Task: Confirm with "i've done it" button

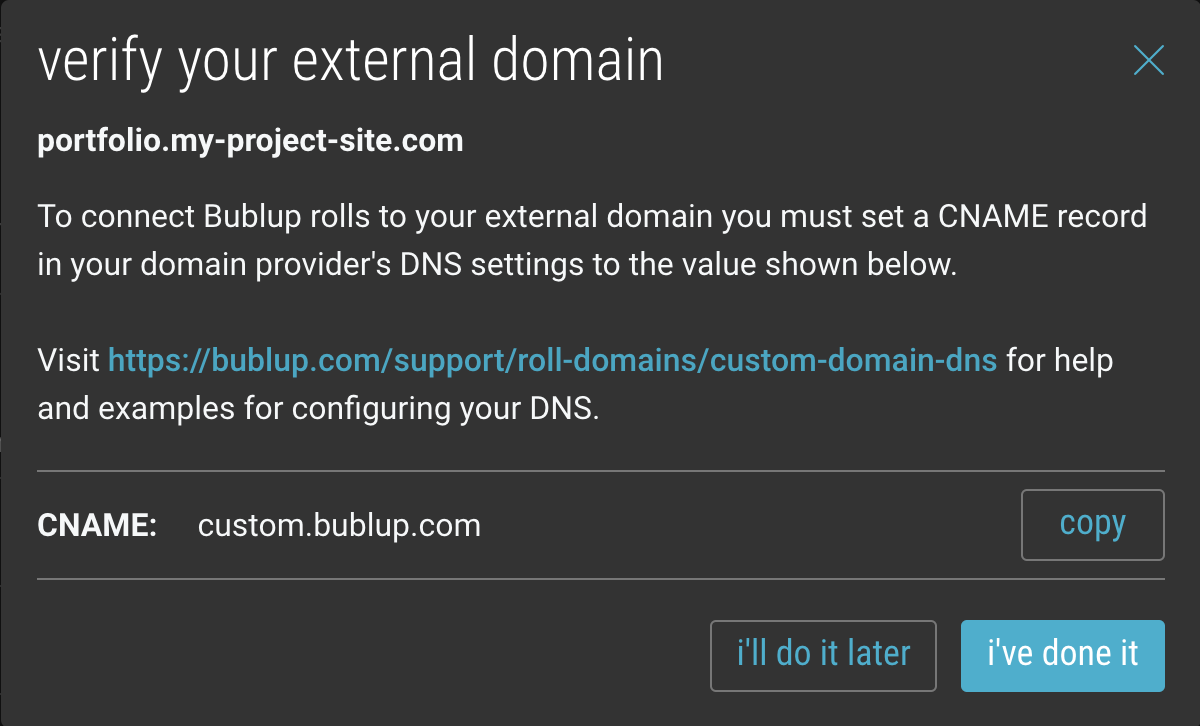Action: pyautogui.click(x=1062, y=655)
